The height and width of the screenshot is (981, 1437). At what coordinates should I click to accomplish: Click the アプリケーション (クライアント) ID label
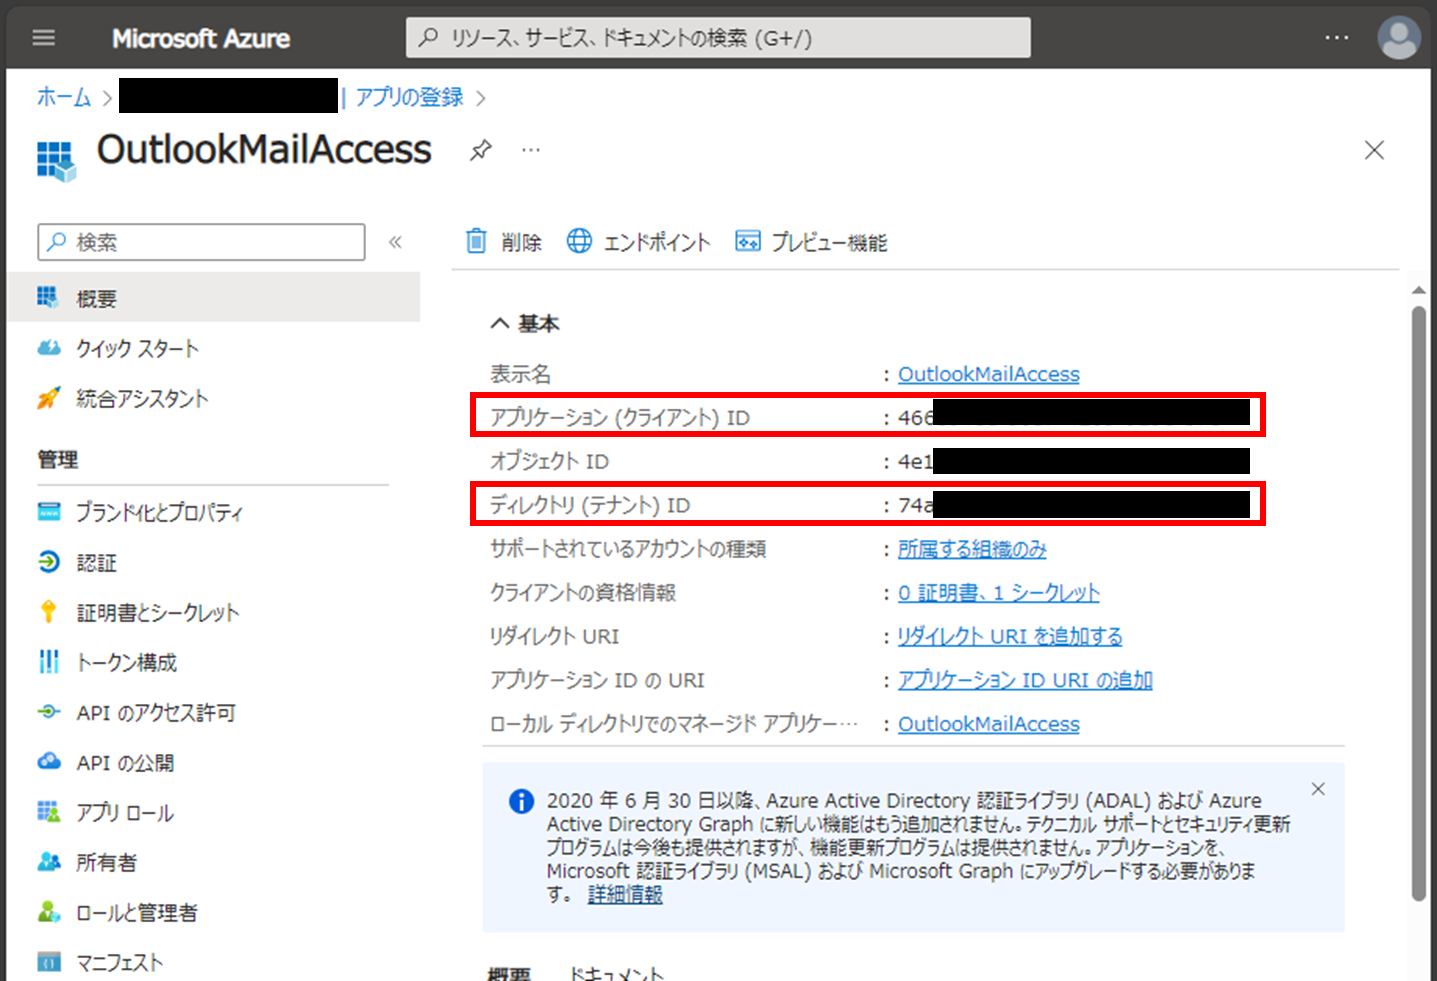pyautogui.click(x=620, y=418)
